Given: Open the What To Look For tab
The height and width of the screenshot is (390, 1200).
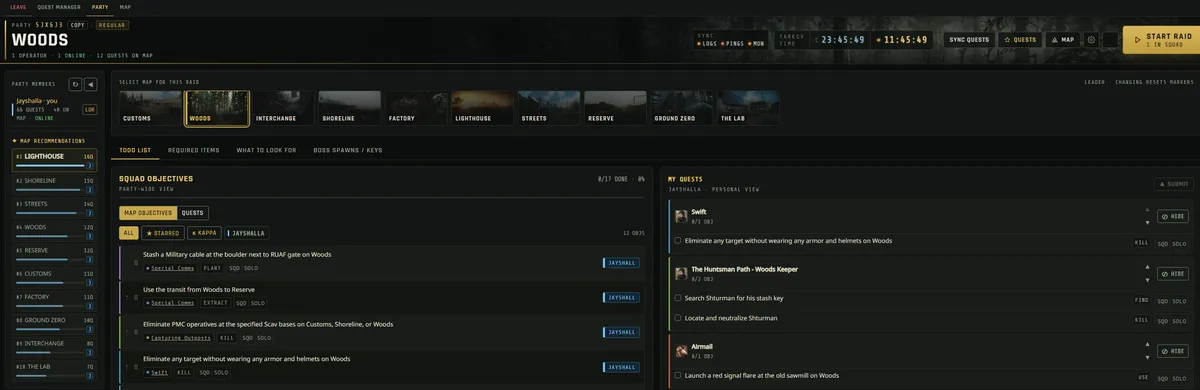Looking at the screenshot, I should click(x=266, y=150).
